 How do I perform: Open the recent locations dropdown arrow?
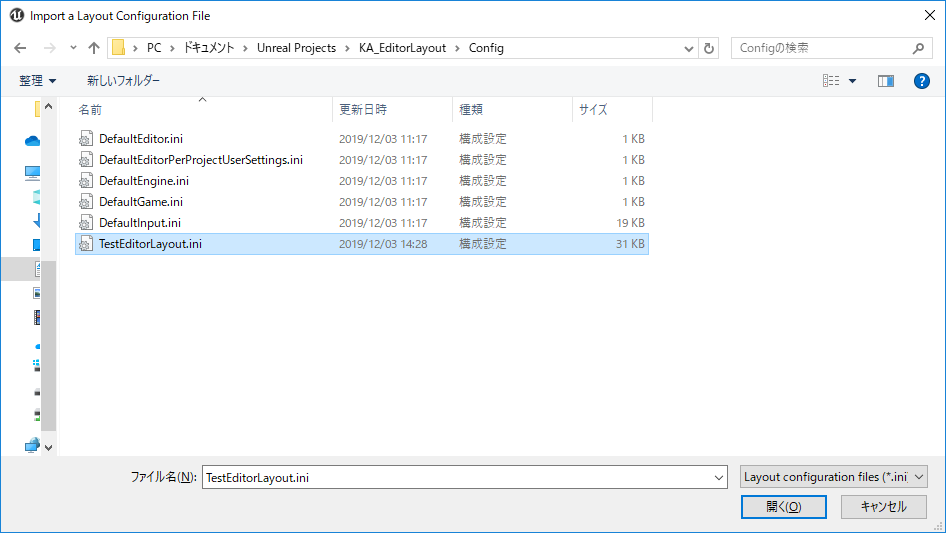pos(73,48)
